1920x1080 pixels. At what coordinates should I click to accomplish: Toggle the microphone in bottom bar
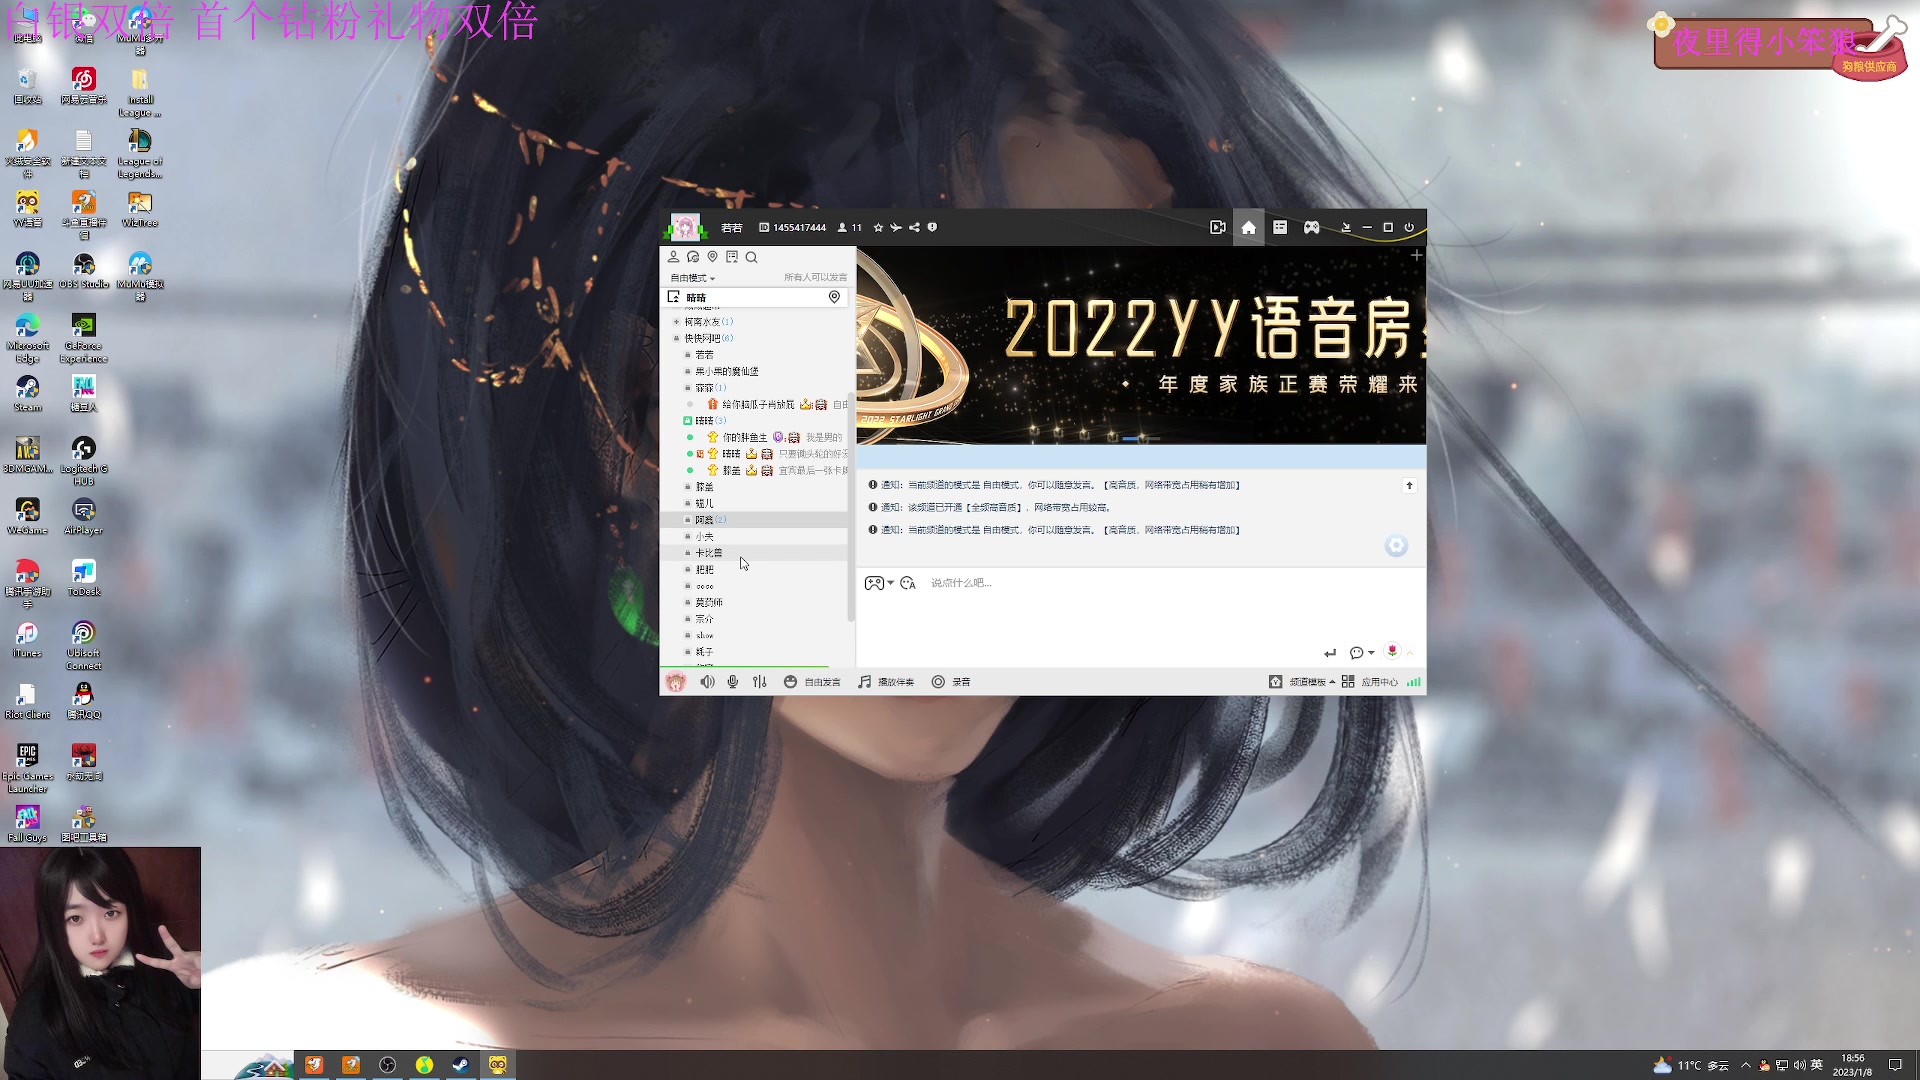pos(733,682)
